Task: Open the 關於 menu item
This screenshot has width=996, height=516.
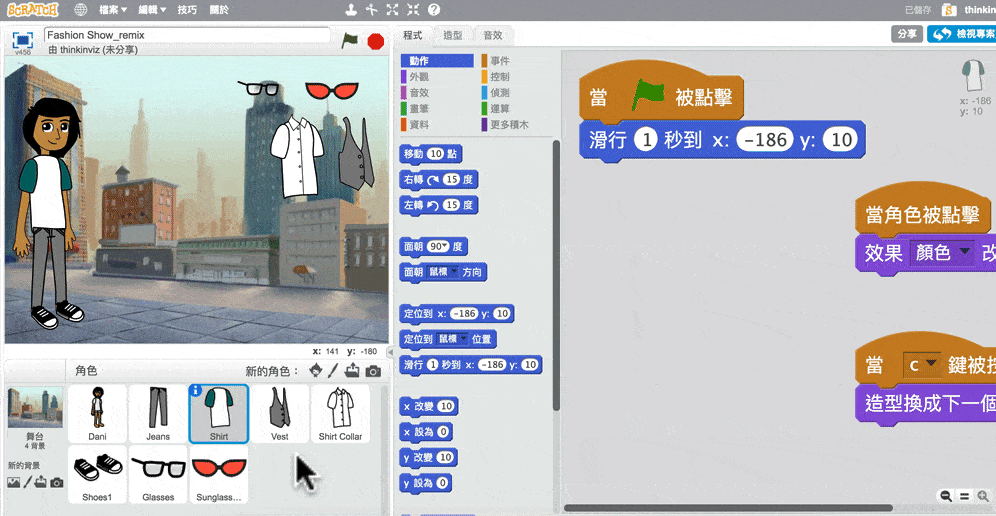Action: pyautogui.click(x=219, y=10)
